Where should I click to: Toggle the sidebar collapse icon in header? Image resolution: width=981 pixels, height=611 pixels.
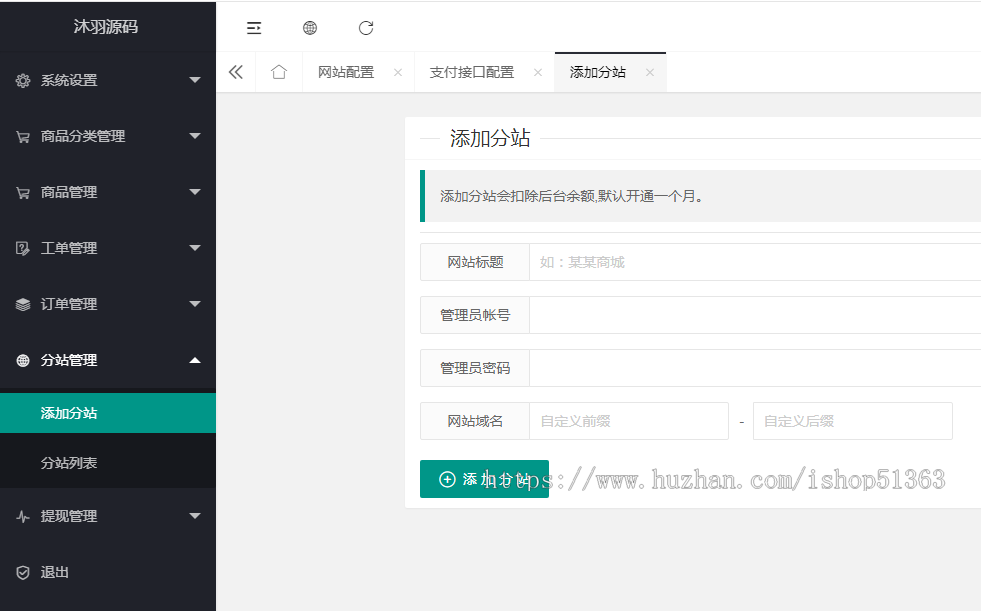click(254, 28)
